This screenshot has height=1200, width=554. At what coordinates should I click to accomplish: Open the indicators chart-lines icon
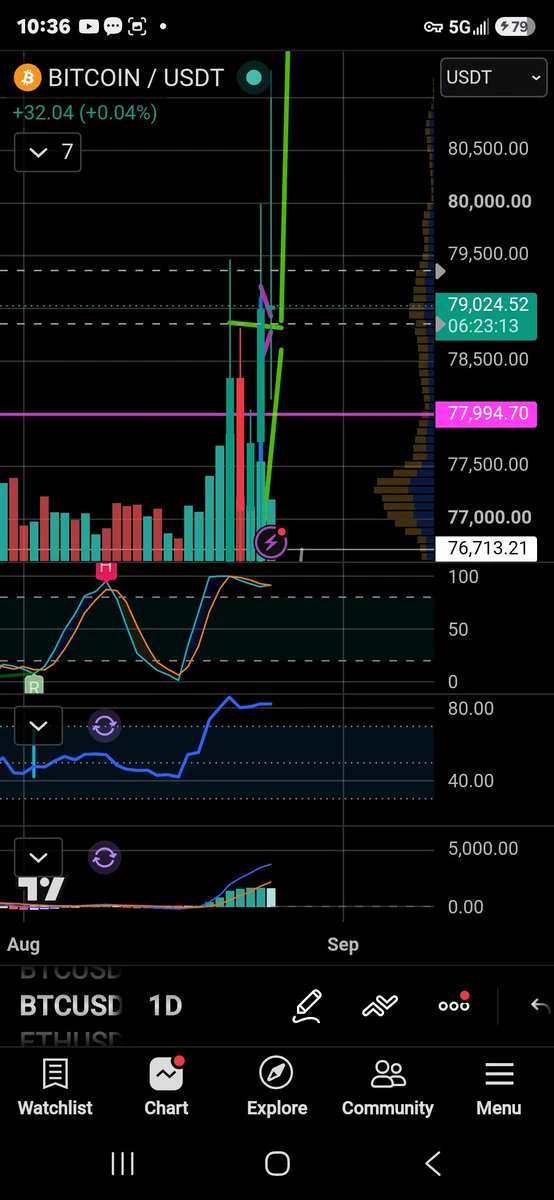pyautogui.click(x=380, y=1006)
